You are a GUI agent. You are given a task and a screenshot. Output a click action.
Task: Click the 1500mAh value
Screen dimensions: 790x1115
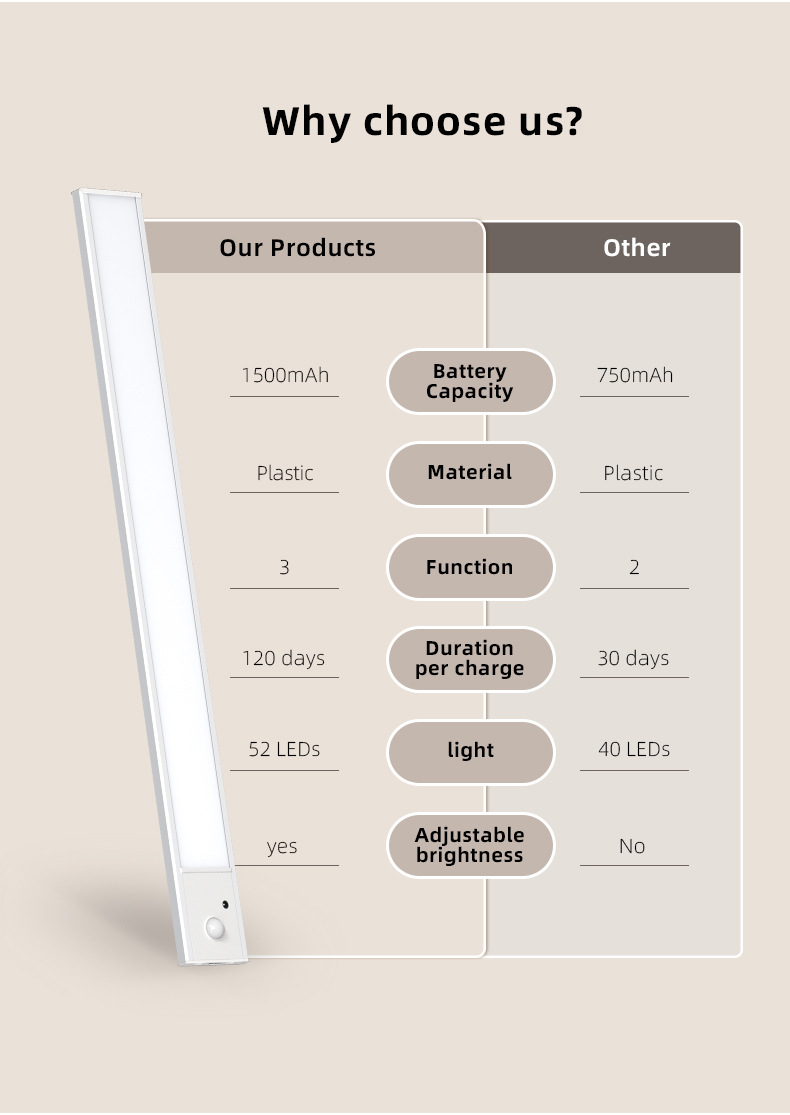coord(285,375)
